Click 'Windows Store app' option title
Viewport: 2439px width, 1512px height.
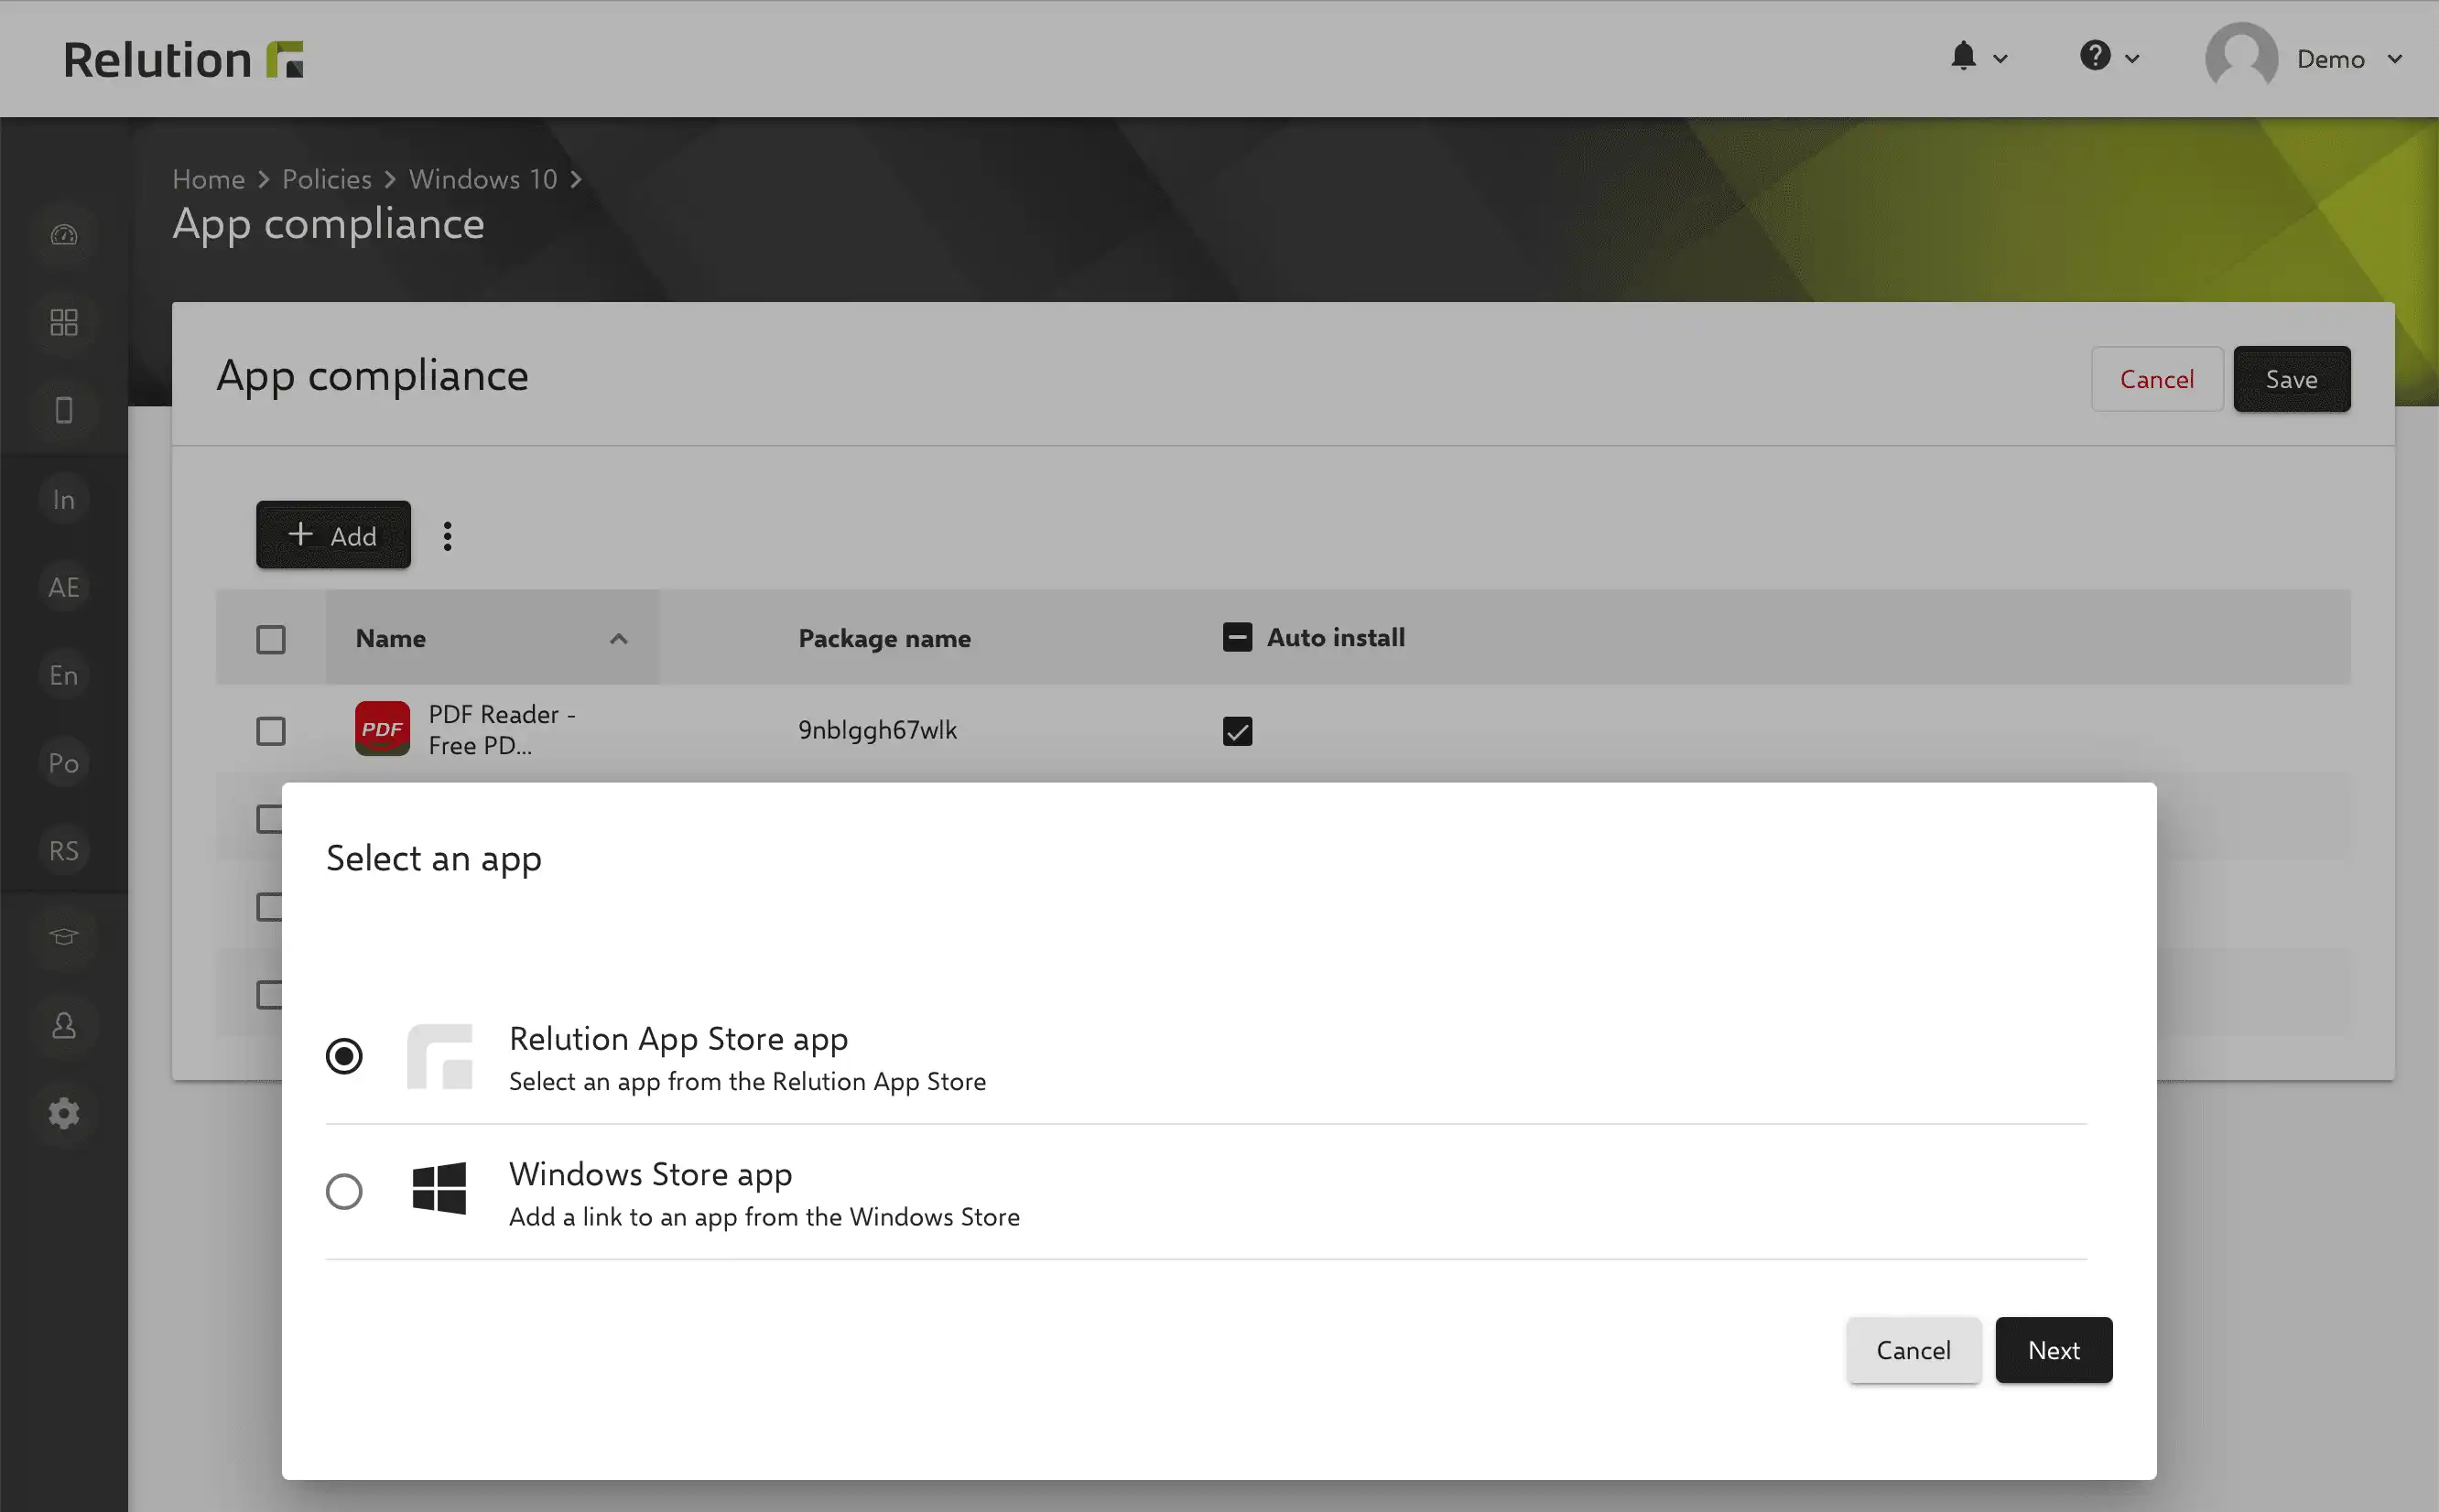point(651,1174)
